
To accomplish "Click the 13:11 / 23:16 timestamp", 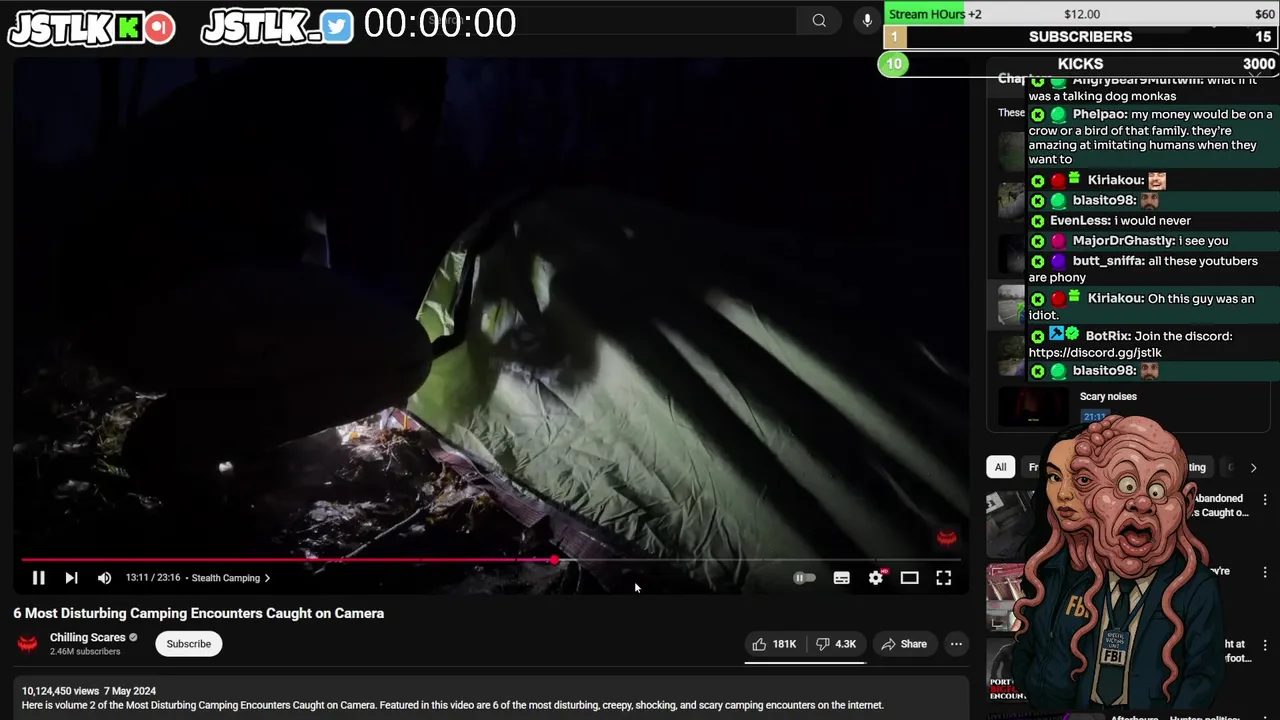I will tap(153, 578).
